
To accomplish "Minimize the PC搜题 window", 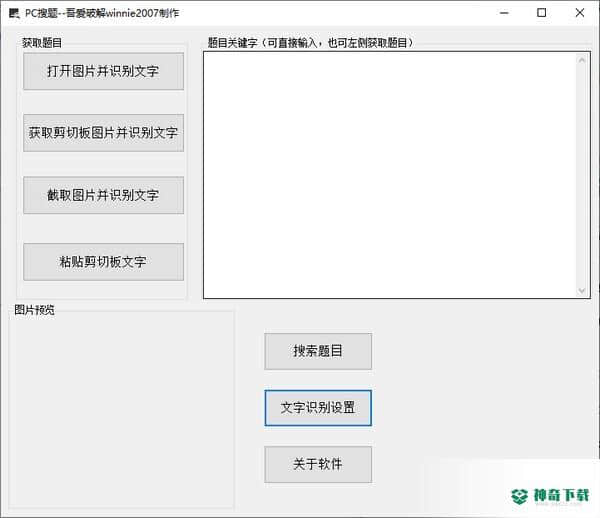I will (504, 13).
